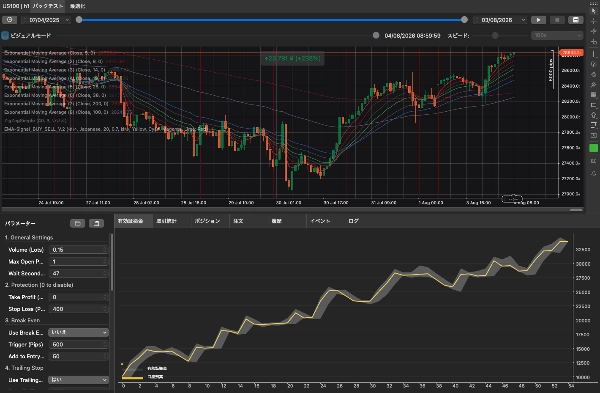Open the Use Trailing dropdown
Image resolution: width=600 pixels, height=393 pixels.
click(x=78, y=380)
